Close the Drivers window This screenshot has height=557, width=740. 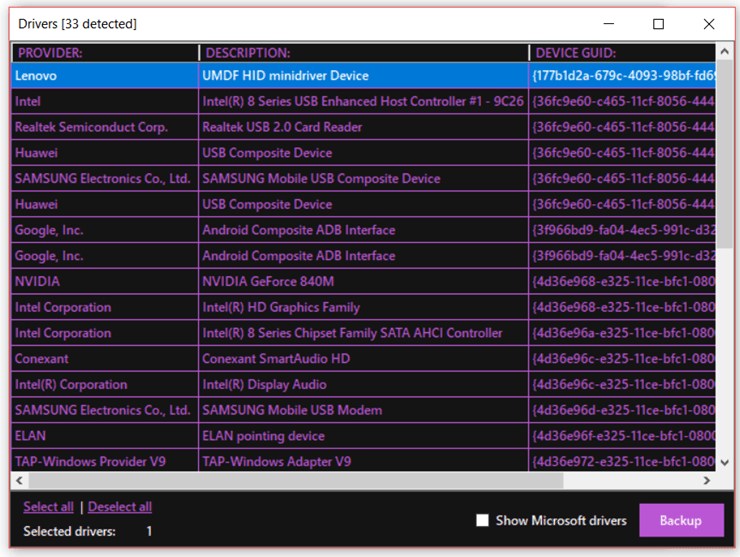708,24
